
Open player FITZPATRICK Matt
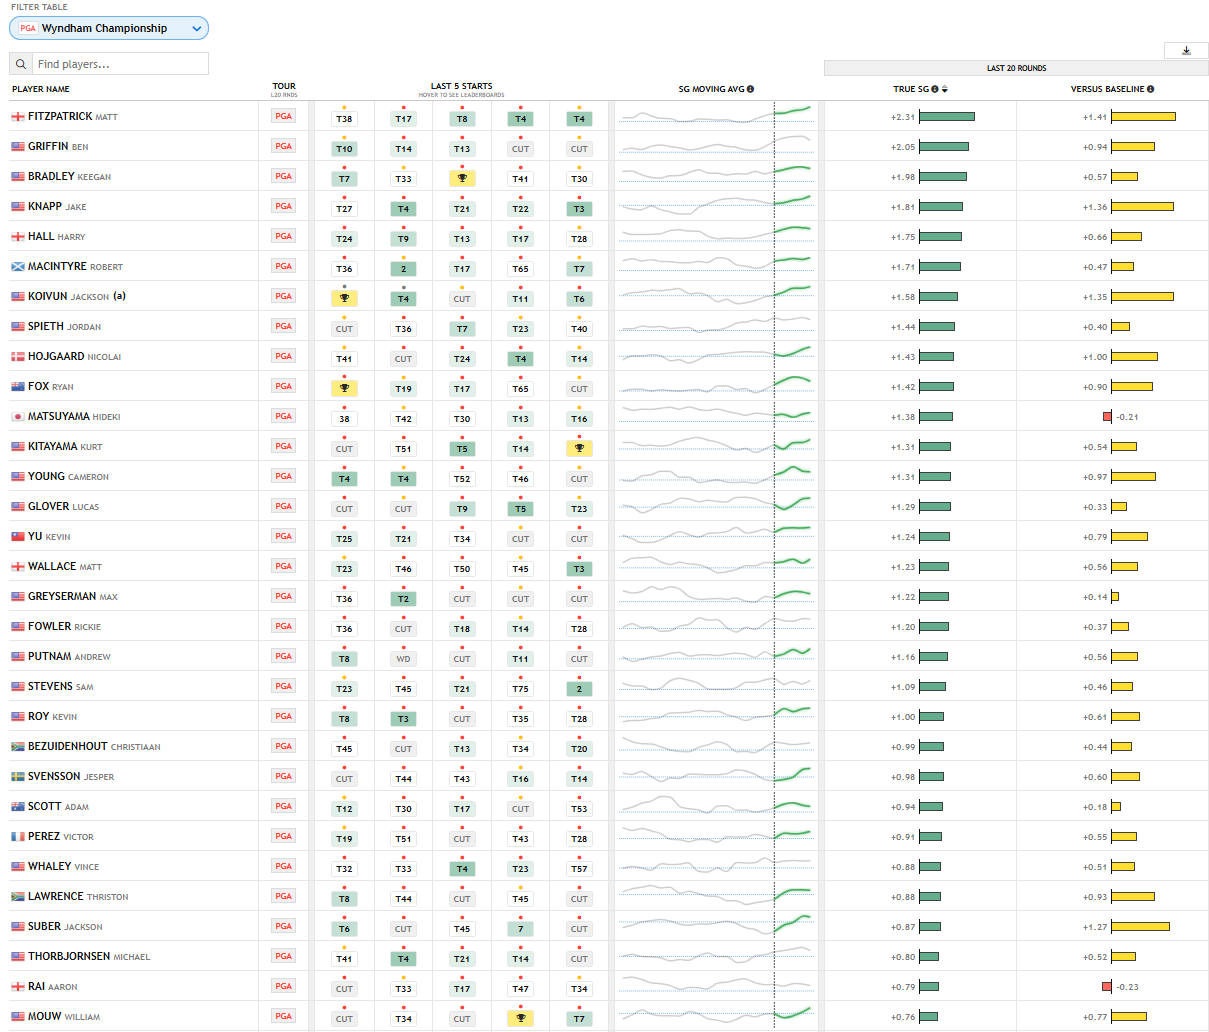(x=73, y=117)
